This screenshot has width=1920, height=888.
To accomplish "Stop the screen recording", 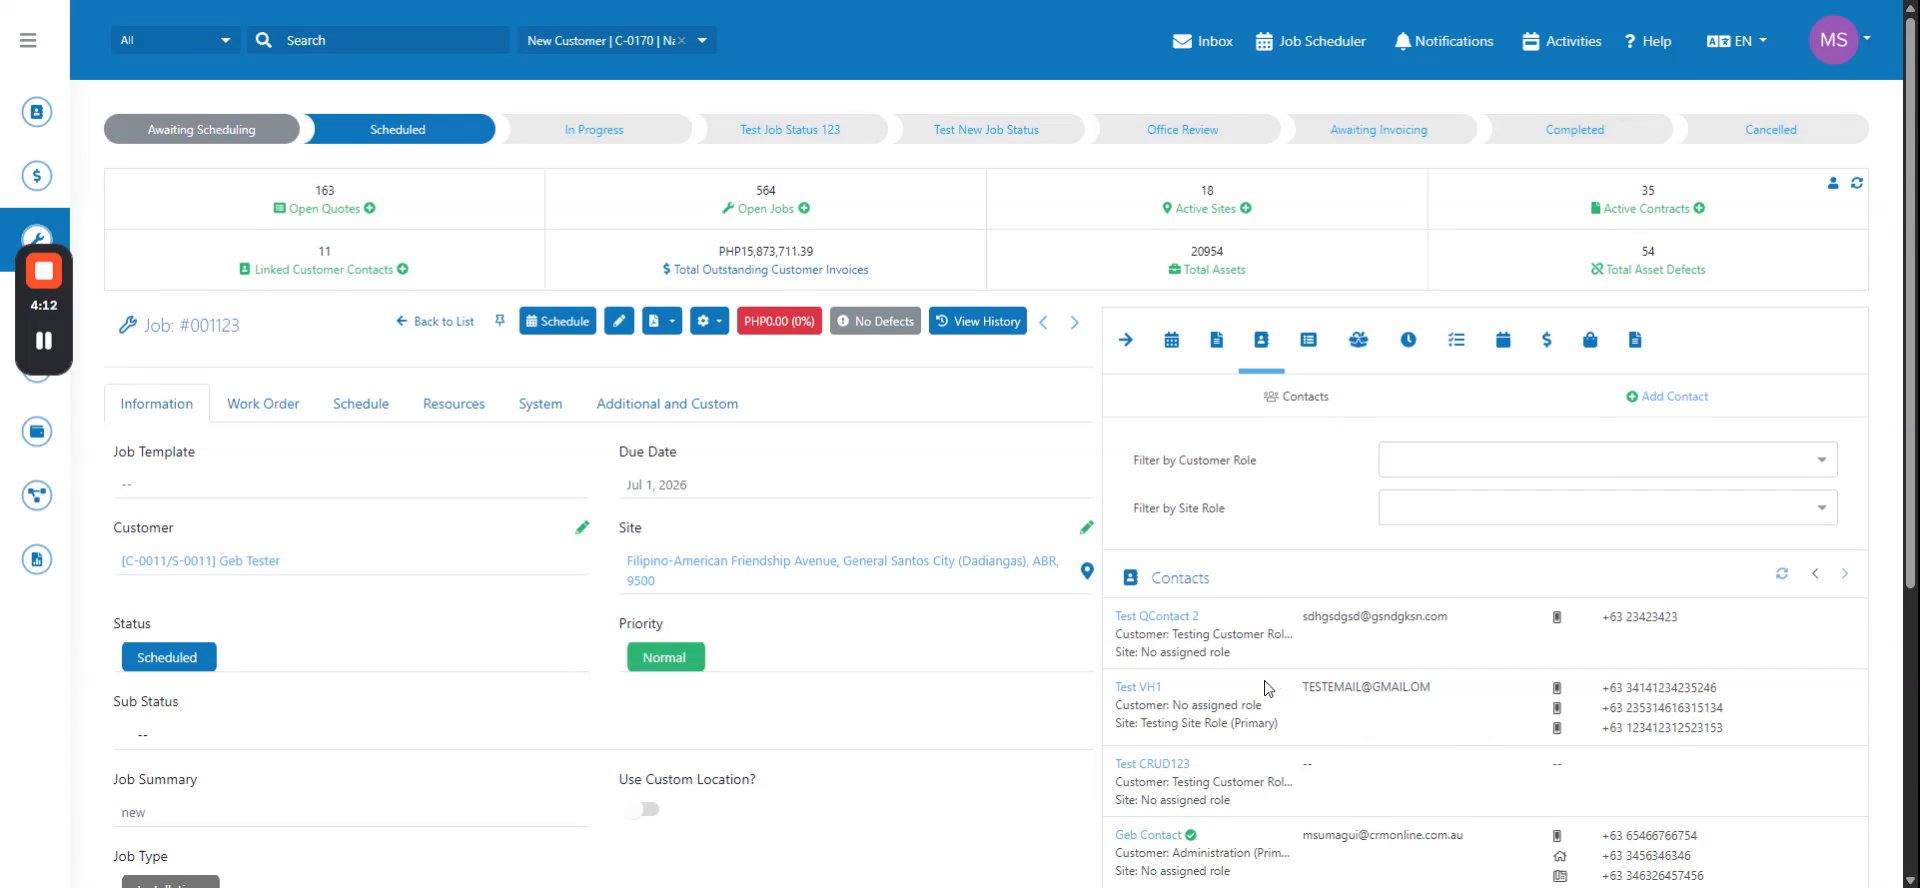I will point(44,271).
